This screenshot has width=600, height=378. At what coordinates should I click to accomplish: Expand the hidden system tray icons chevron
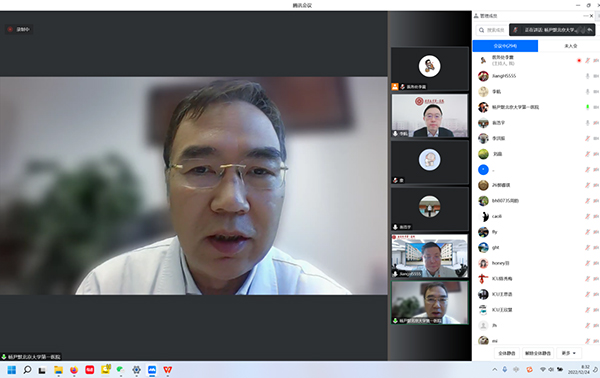click(495, 370)
